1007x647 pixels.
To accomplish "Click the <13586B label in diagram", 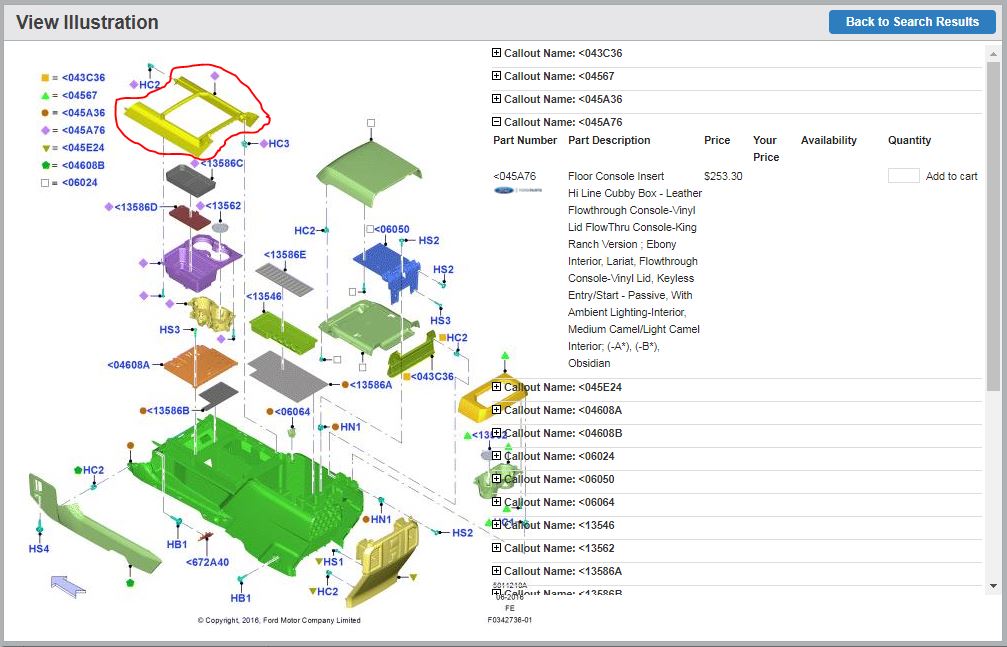I will click(x=168, y=411).
